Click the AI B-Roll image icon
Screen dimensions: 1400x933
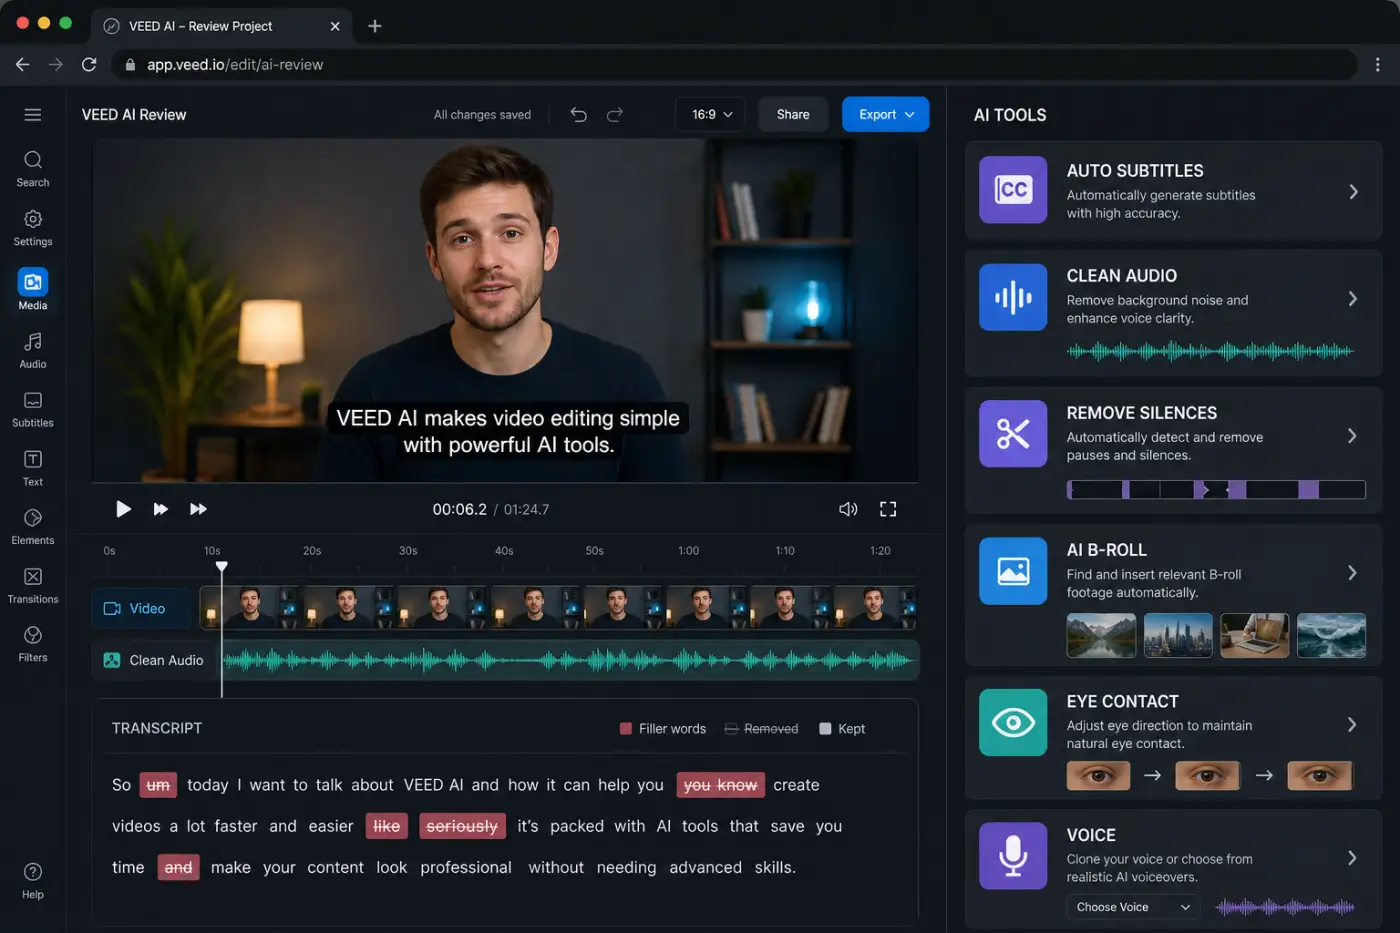[x=1013, y=571]
